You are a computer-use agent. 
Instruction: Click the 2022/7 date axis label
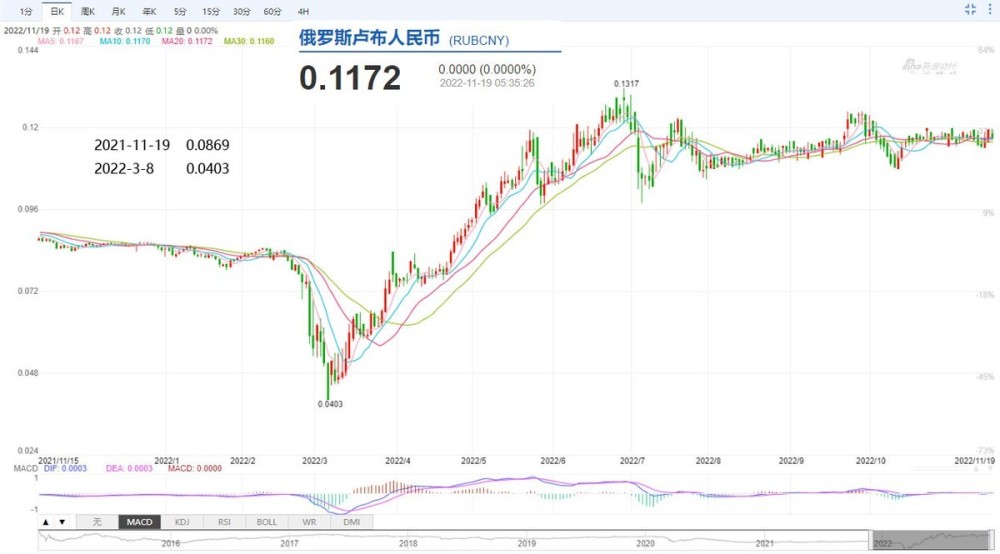point(633,460)
